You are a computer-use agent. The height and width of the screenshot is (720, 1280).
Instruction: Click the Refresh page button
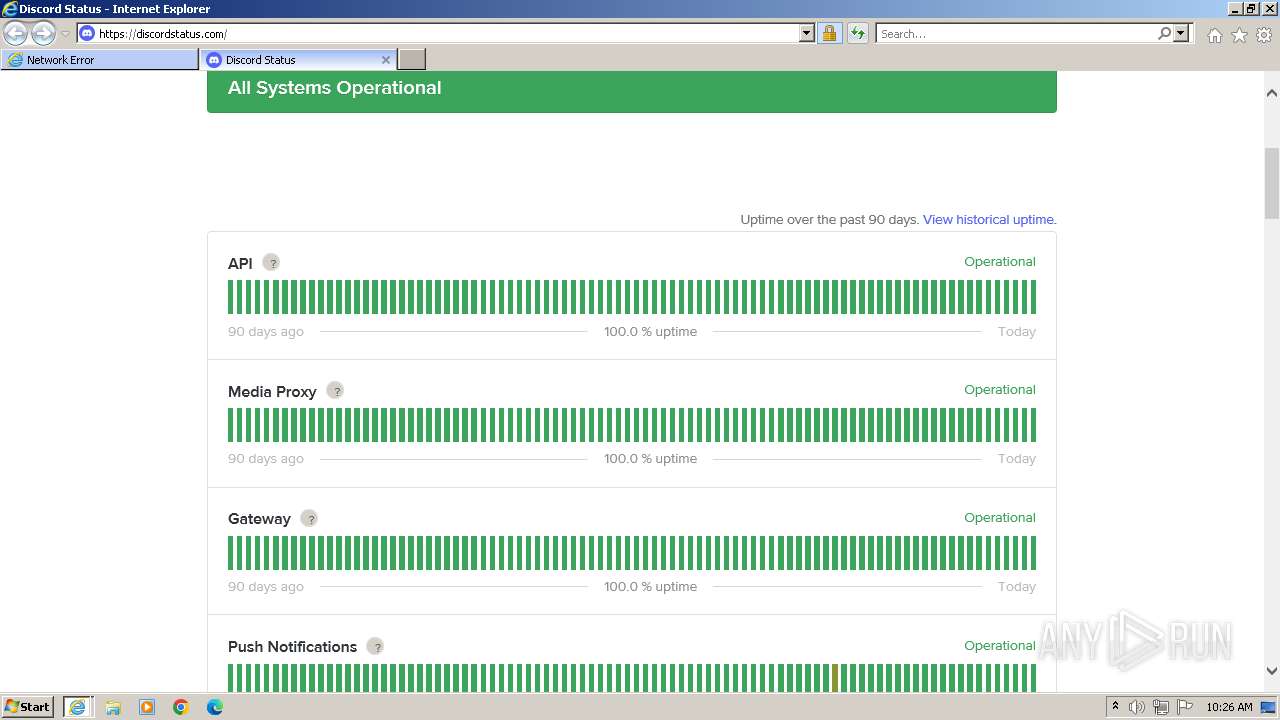click(858, 33)
